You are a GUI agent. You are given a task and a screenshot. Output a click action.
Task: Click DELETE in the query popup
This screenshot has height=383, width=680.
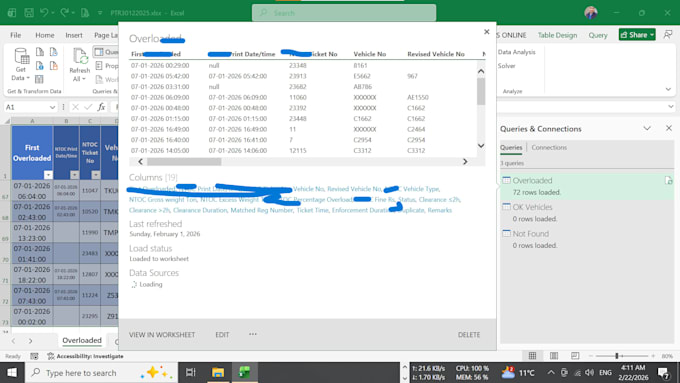pyautogui.click(x=469, y=335)
